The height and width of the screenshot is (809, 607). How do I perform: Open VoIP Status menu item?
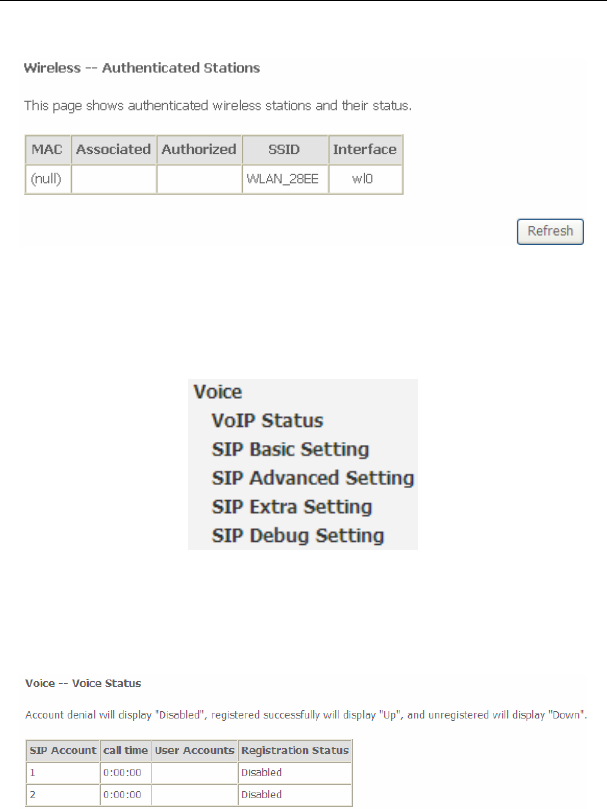[267, 421]
